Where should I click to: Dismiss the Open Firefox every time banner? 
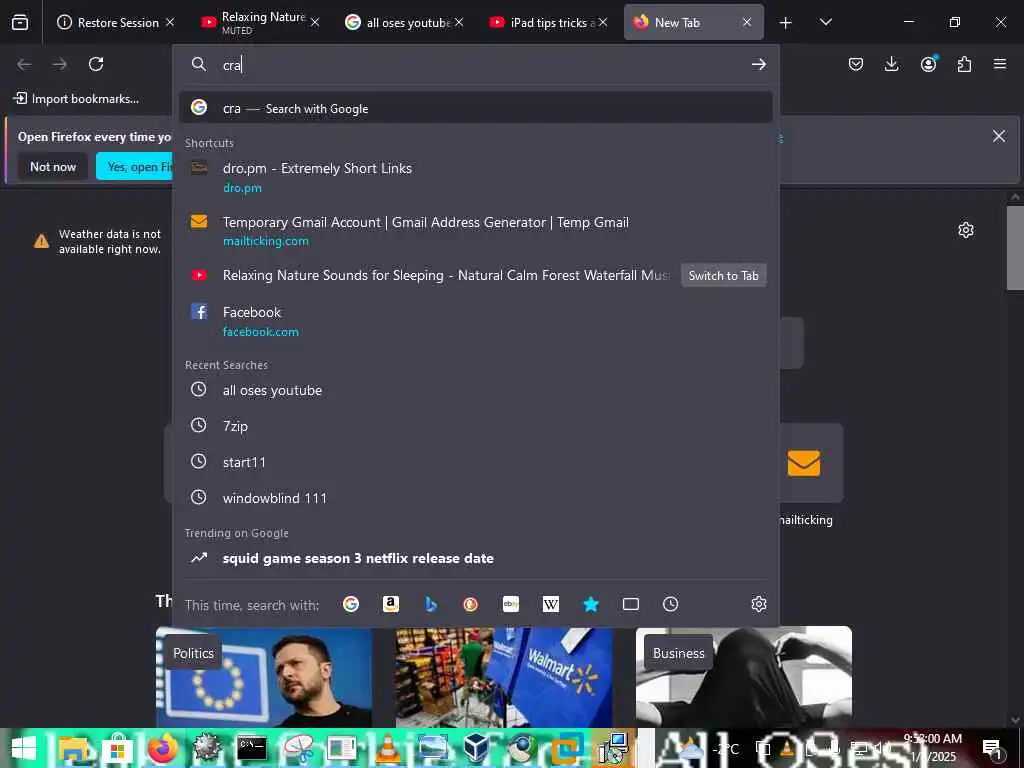(999, 136)
